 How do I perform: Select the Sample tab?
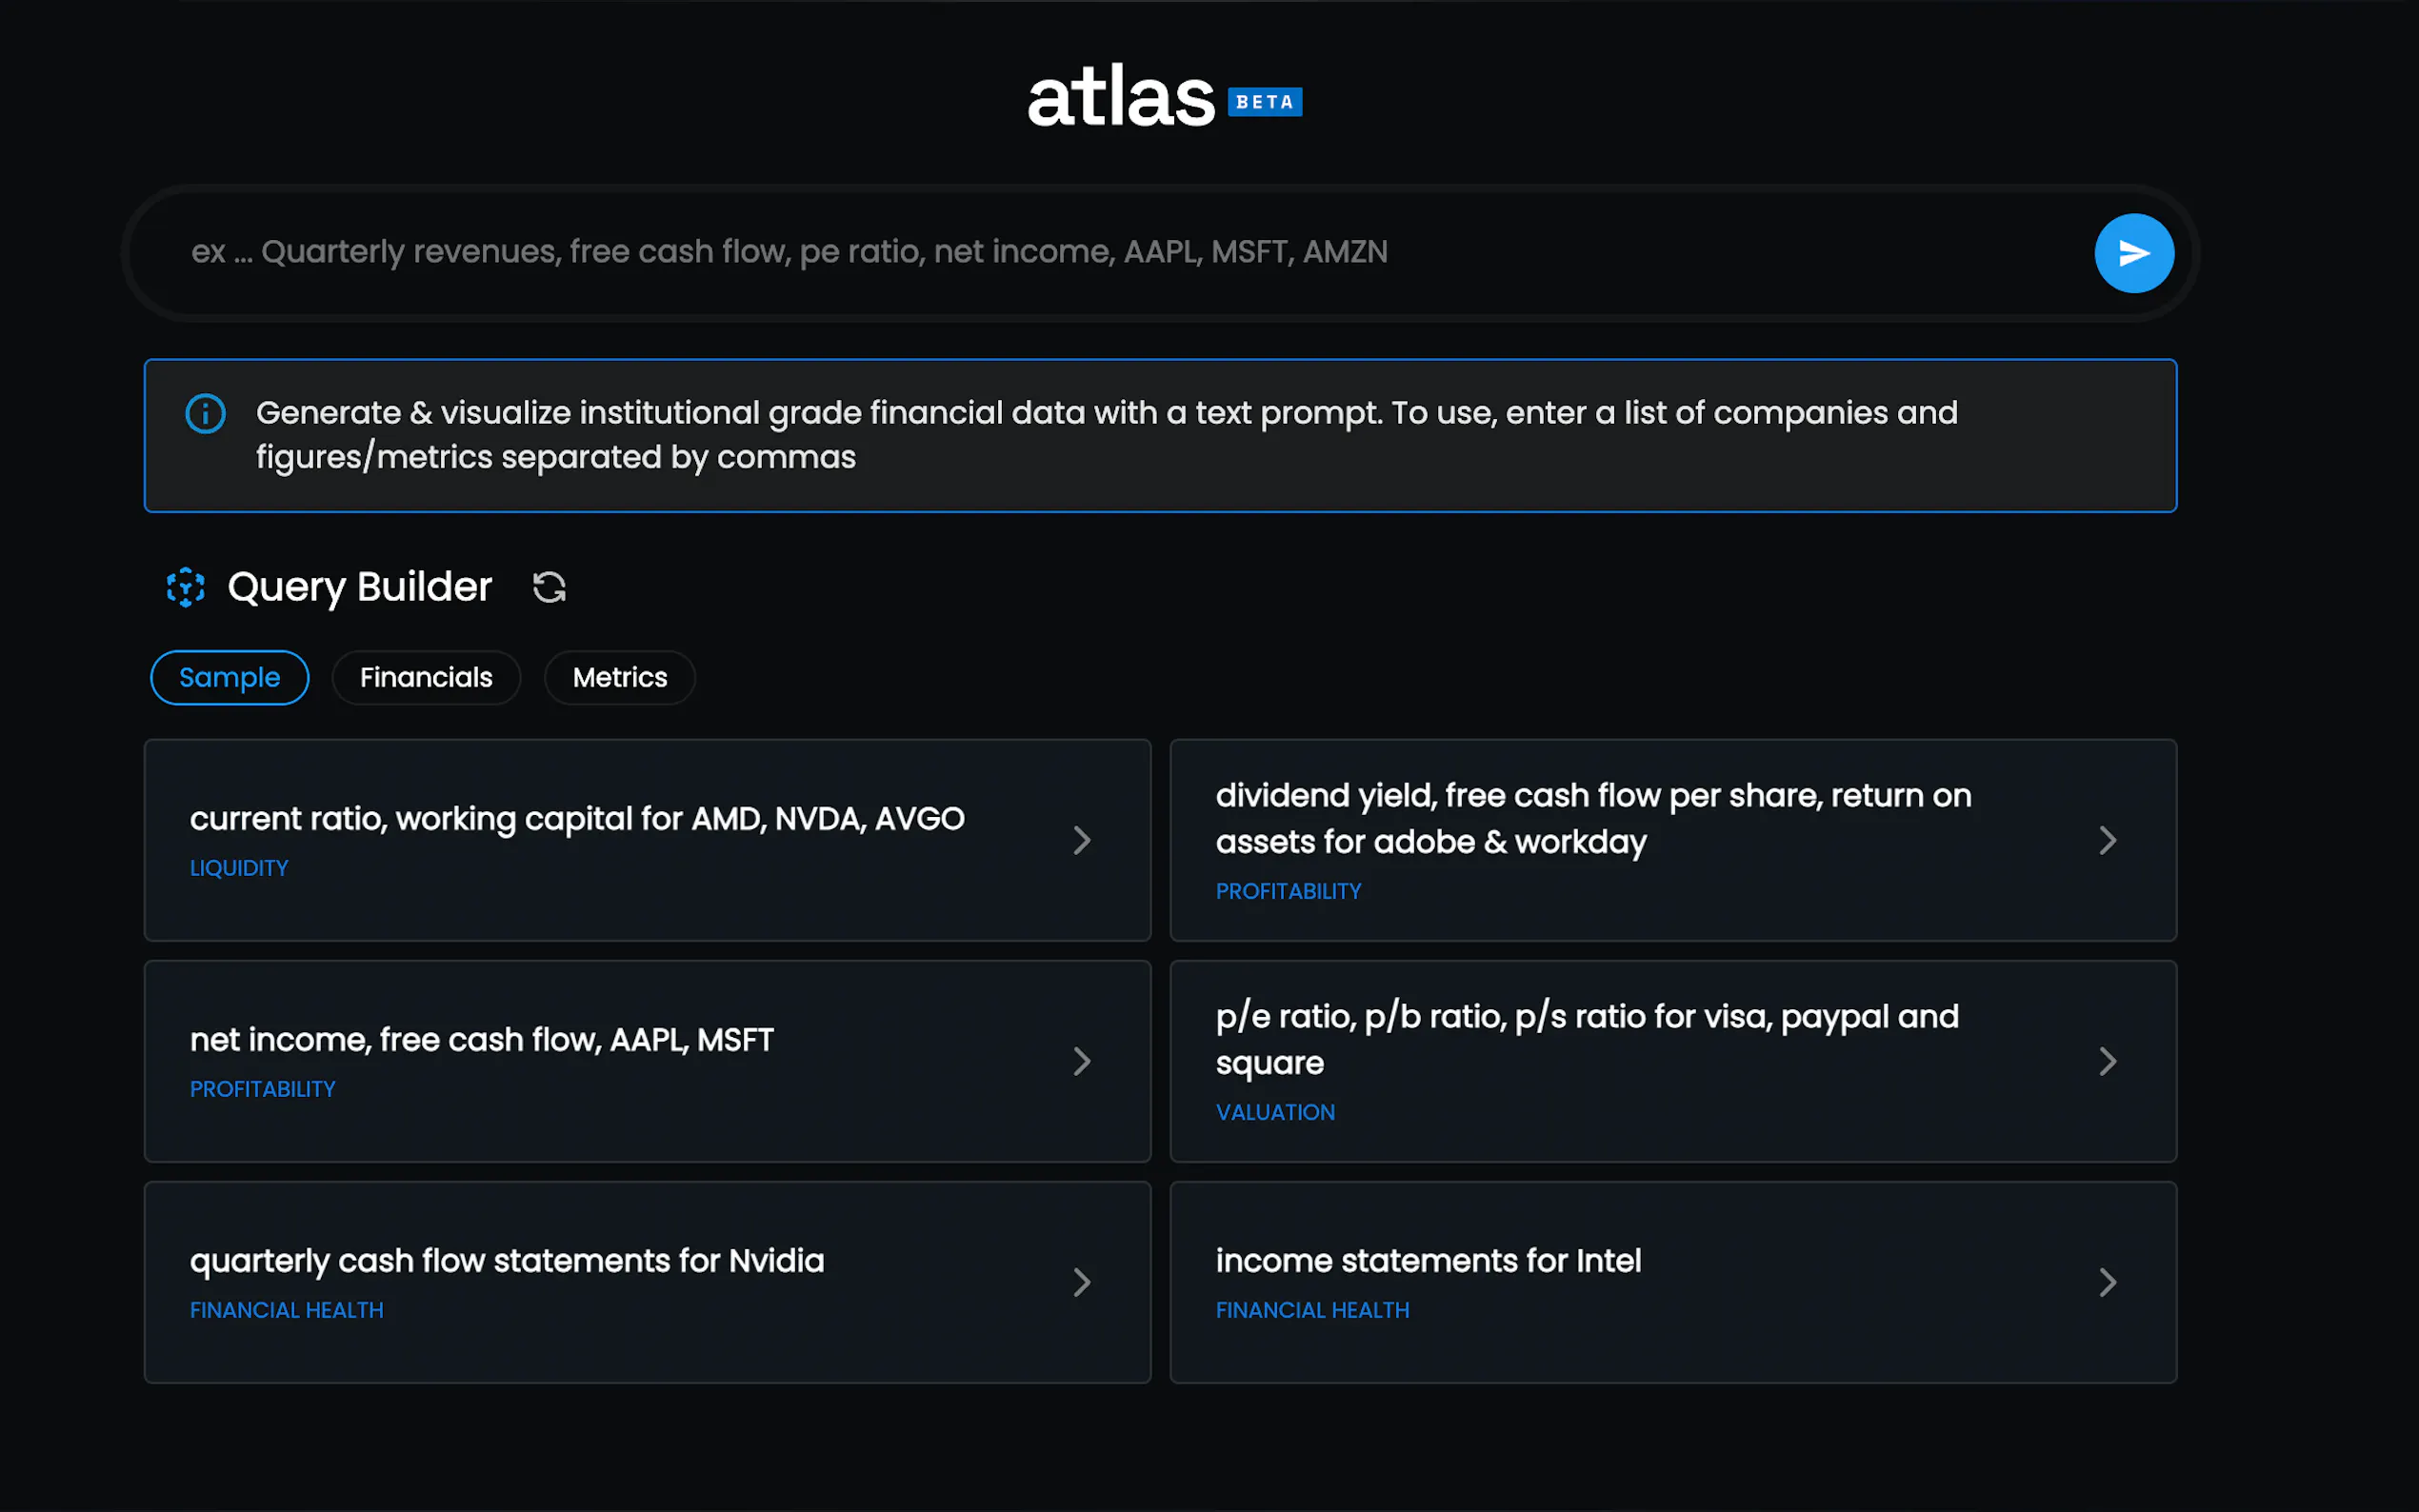(x=229, y=677)
